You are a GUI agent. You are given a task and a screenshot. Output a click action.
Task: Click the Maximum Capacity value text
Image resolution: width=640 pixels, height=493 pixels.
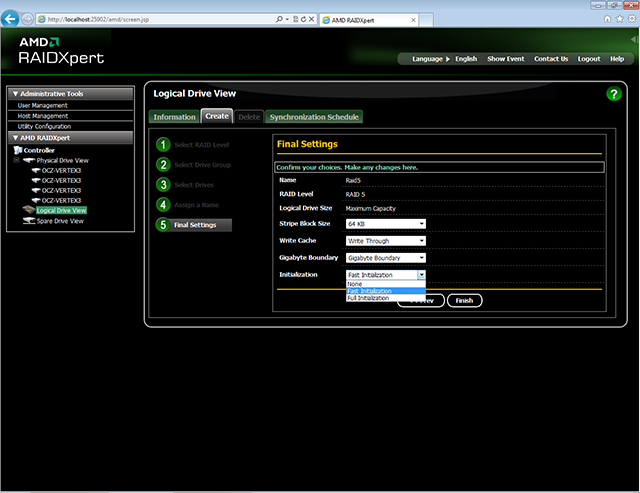coord(371,209)
